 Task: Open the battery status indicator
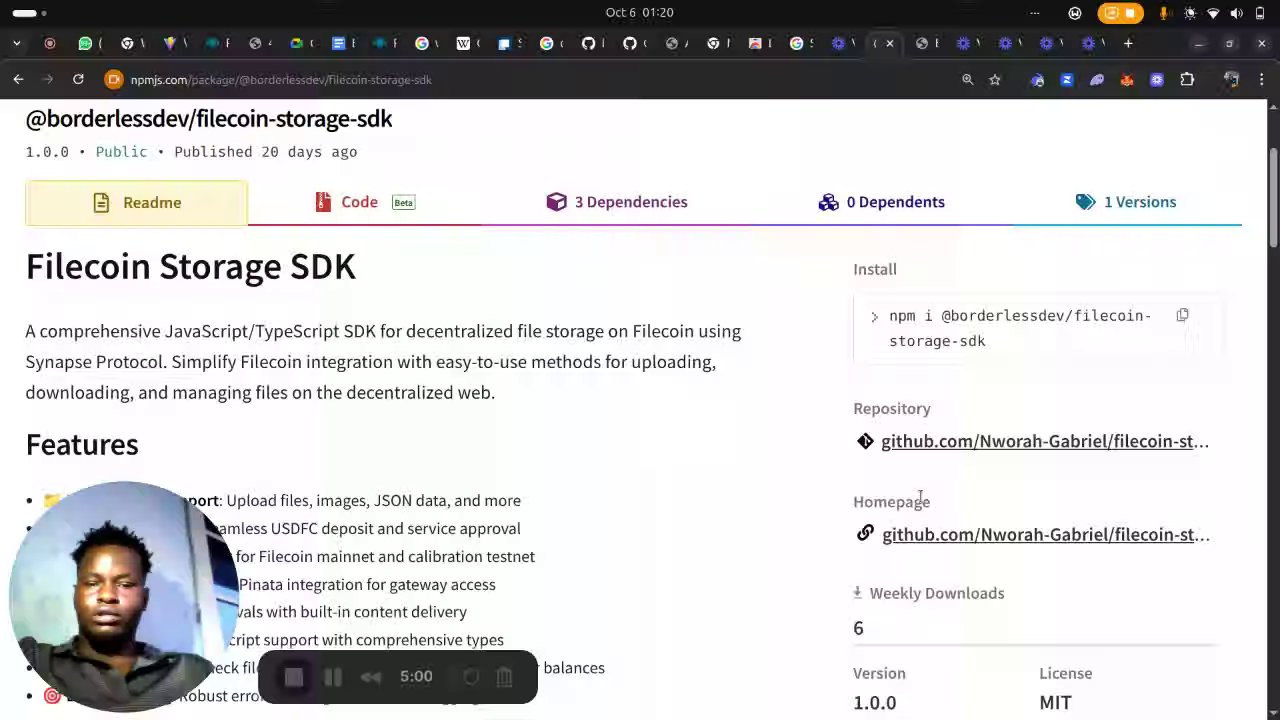1261,13
